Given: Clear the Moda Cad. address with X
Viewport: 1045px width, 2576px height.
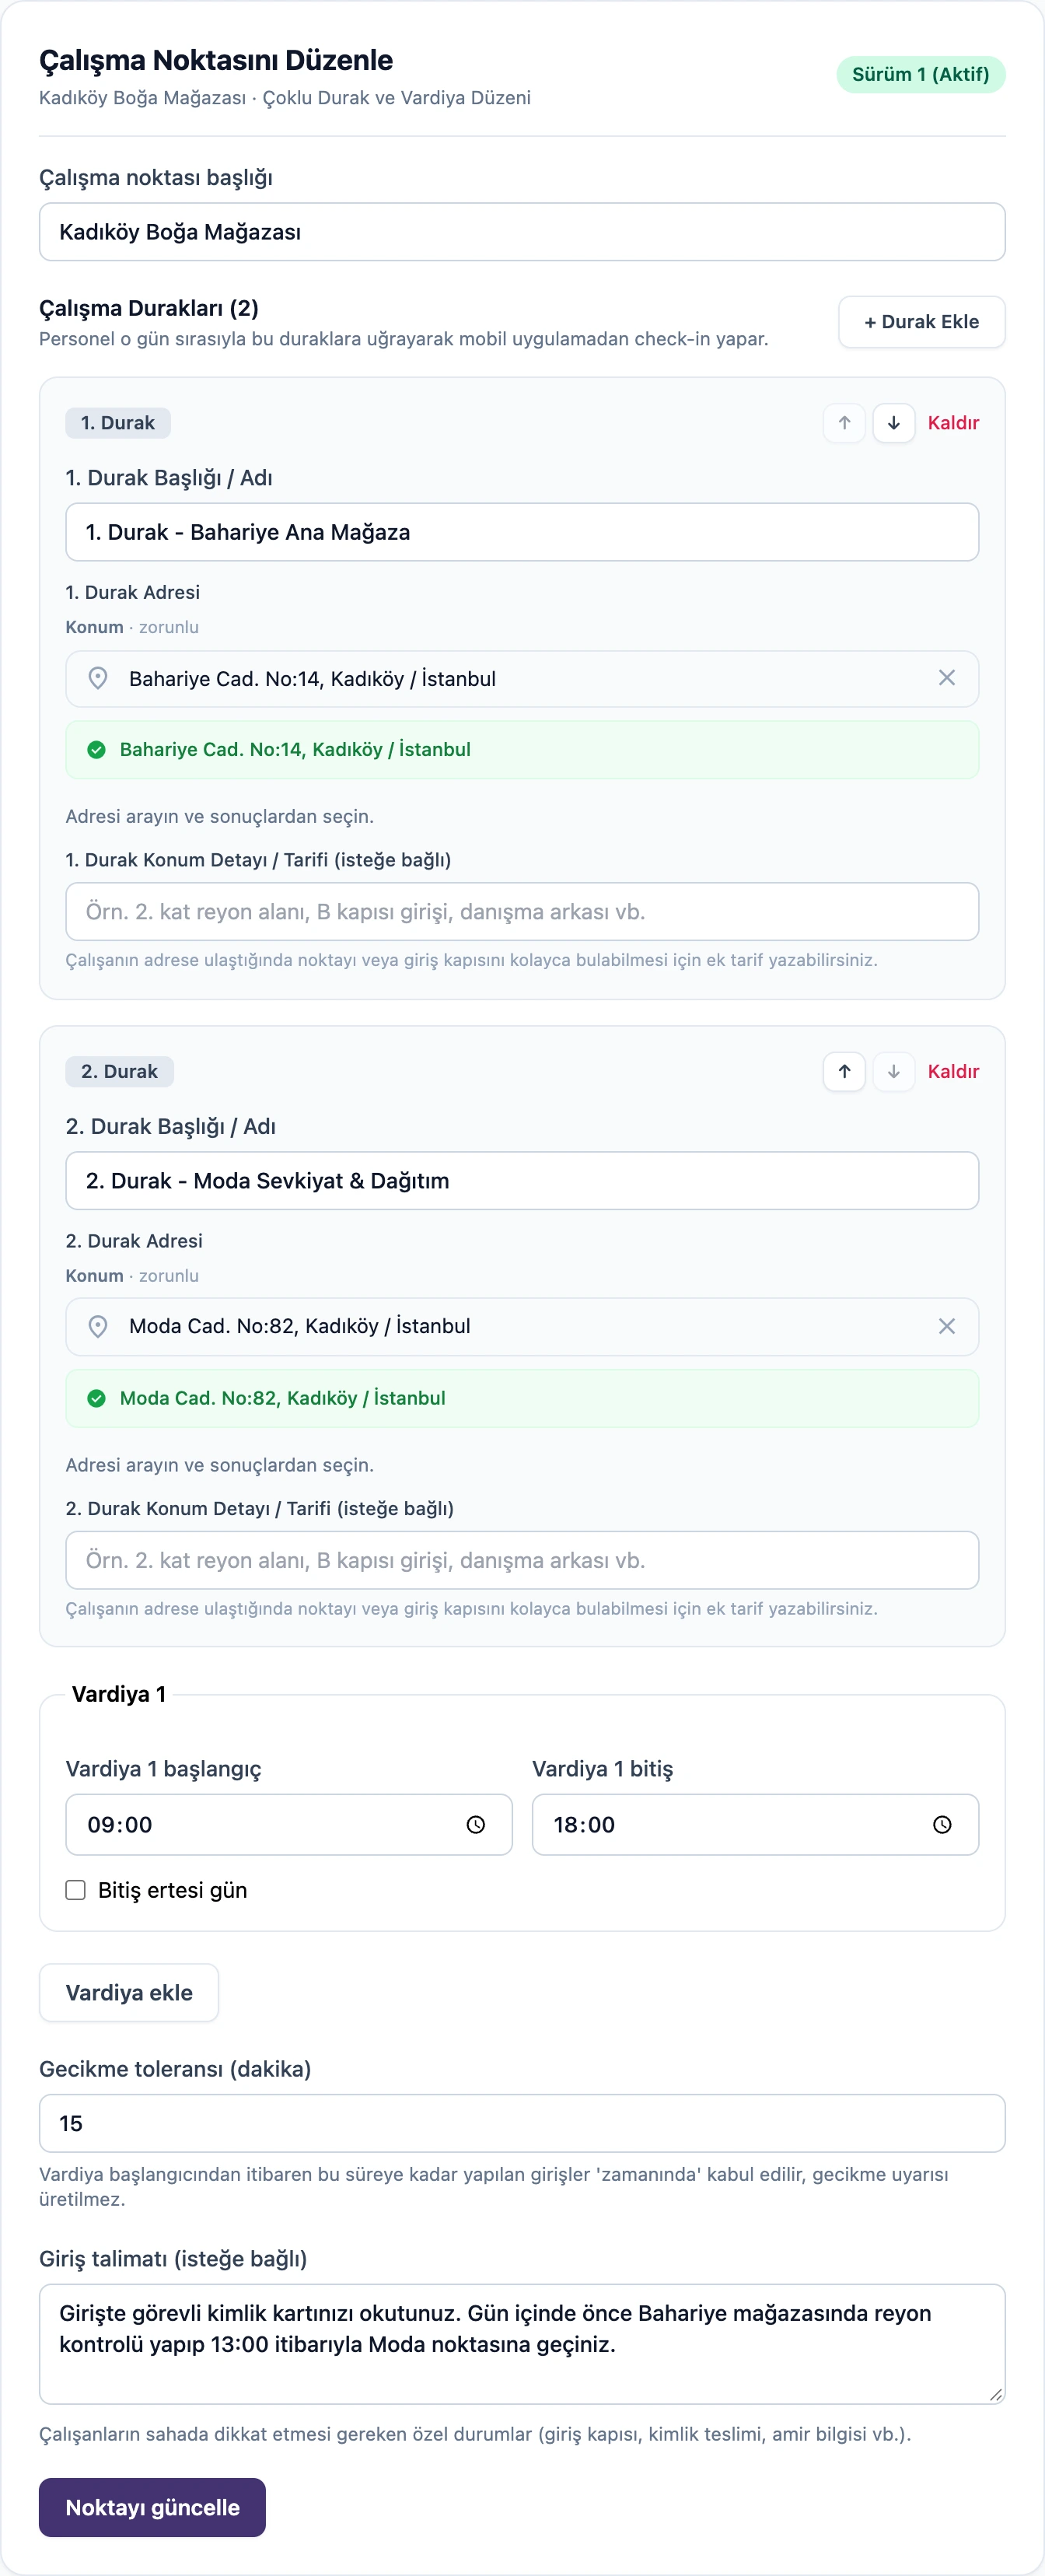Looking at the screenshot, I should (x=946, y=1326).
